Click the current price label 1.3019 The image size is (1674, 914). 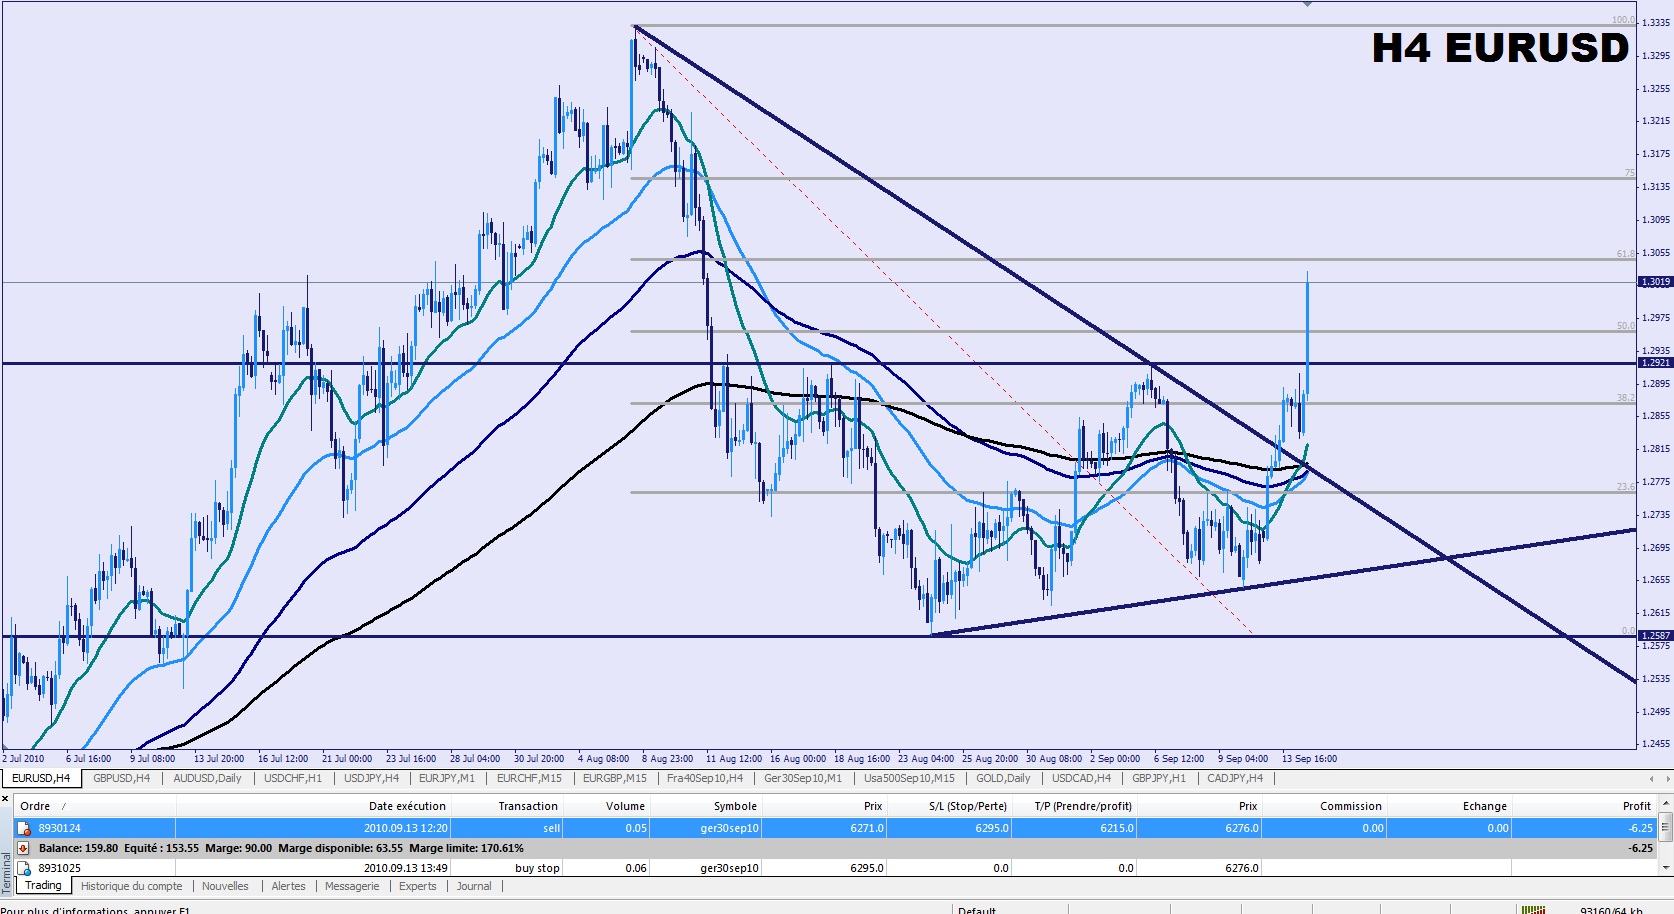tap(1655, 282)
